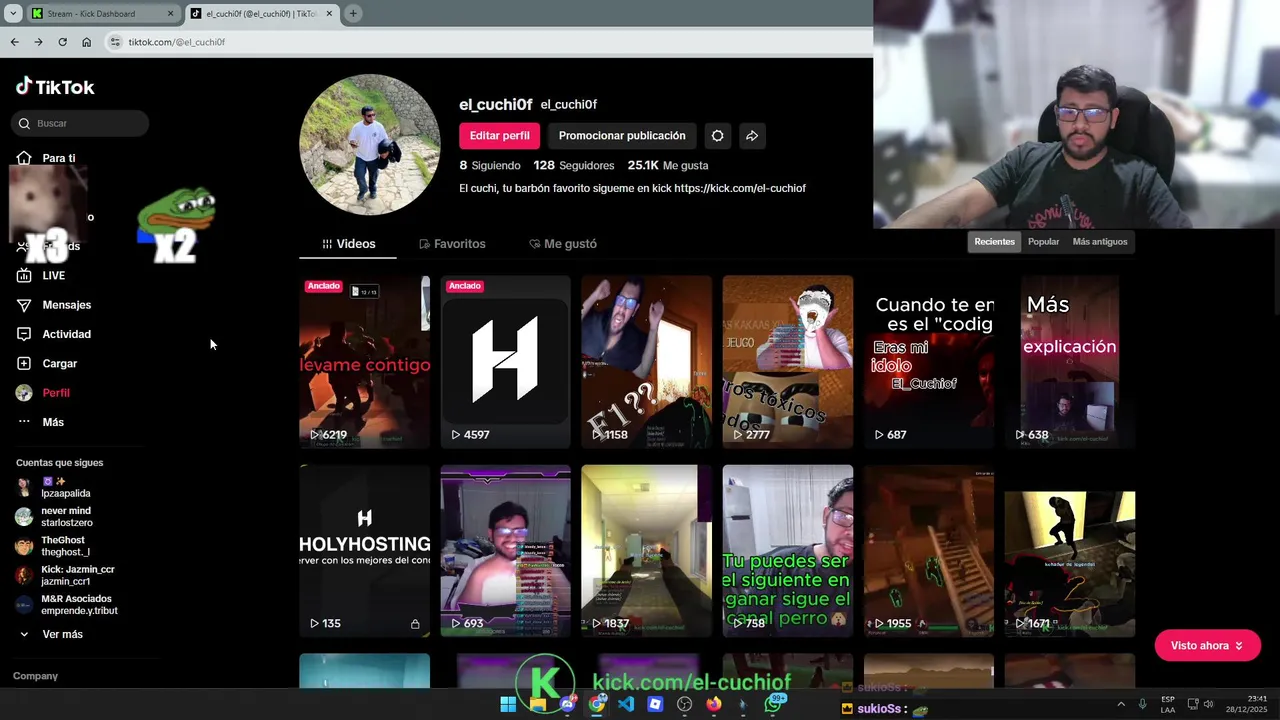The width and height of the screenshot is (1280, 720).
Task: Show hidden system tray icons chevron
Action: point(1120,704)
